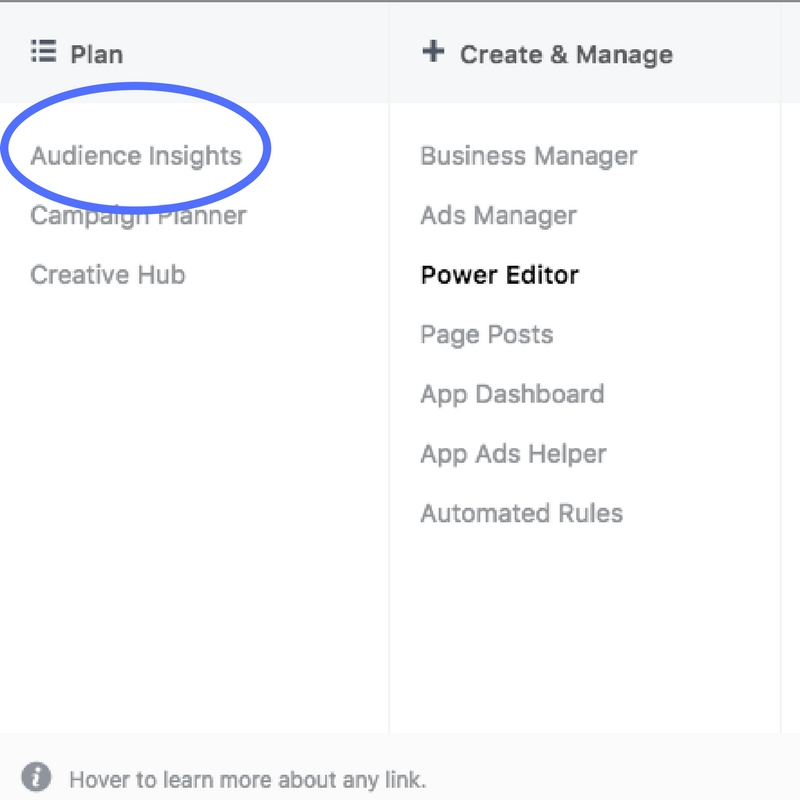Go to Creative Hub
800x800 pixels.
pos(108,275)
